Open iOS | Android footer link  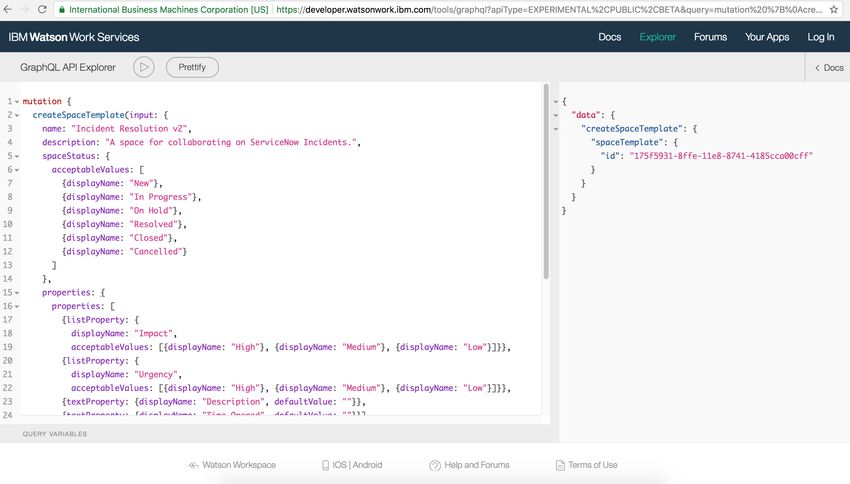[x=357, y=465]
